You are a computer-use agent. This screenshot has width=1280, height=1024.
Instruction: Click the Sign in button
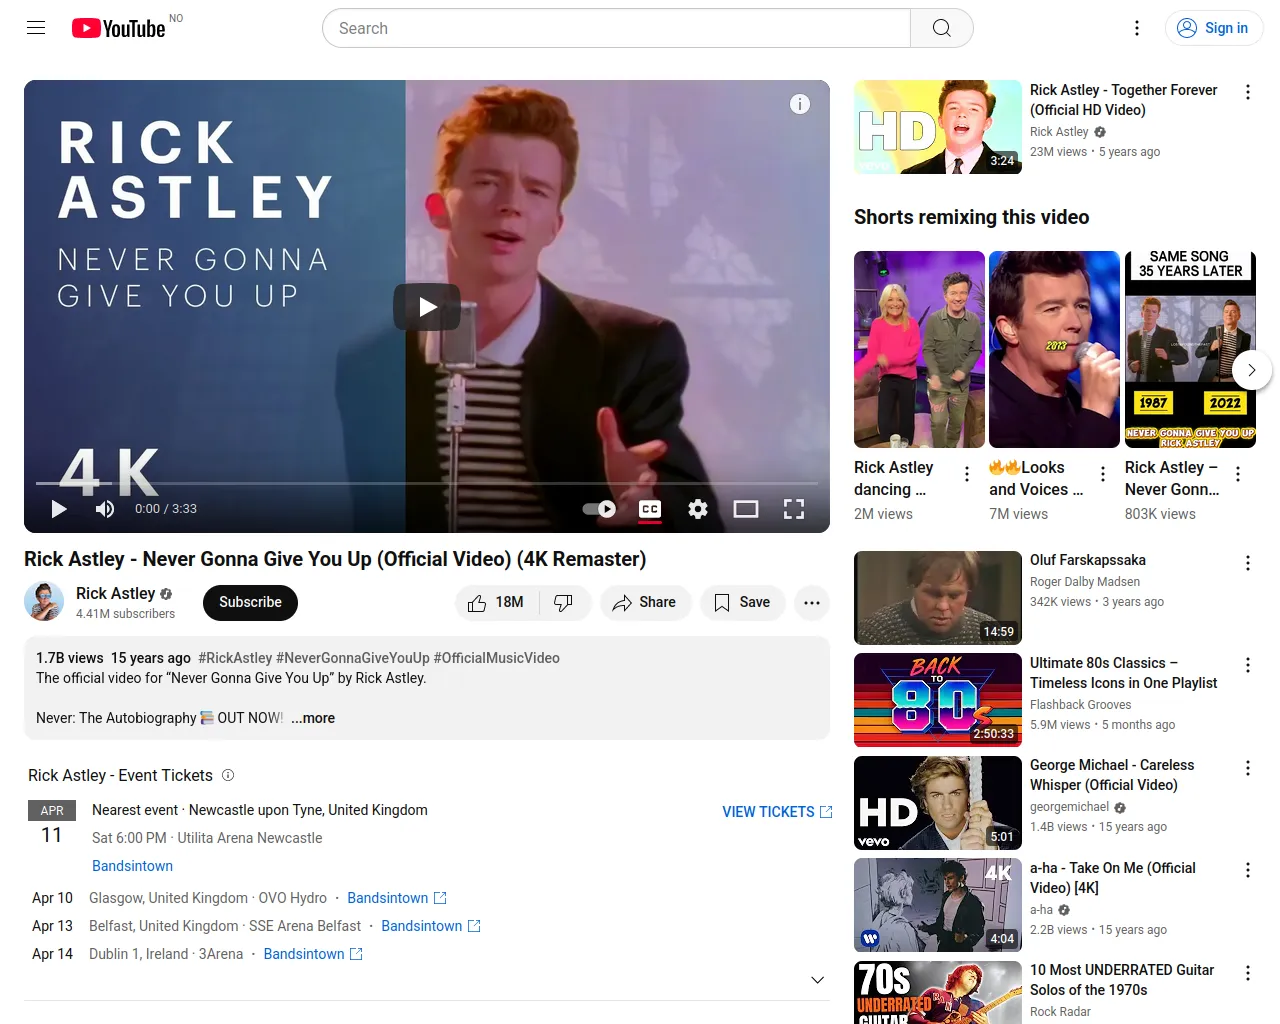coord(1214,28)
